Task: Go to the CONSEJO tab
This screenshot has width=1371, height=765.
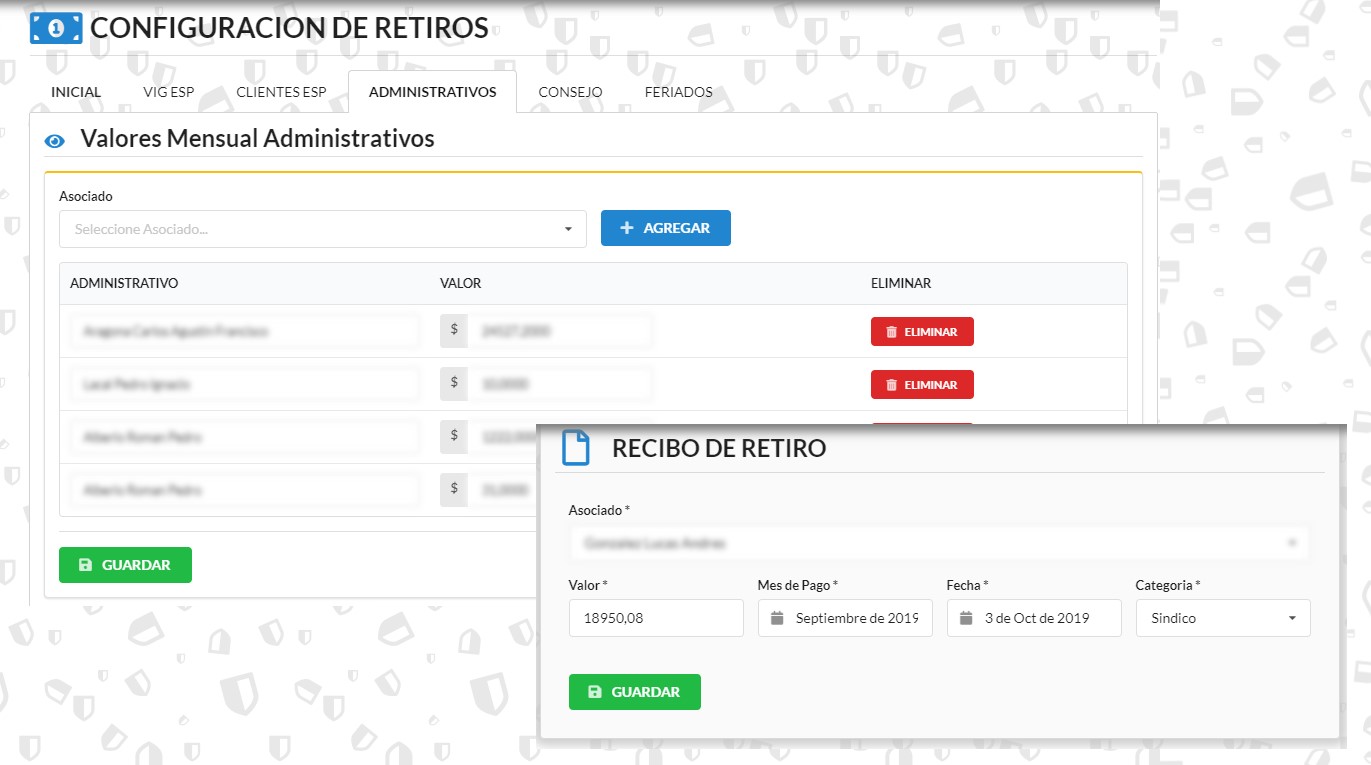Action: pyautogui.click(x=570, y=92)
